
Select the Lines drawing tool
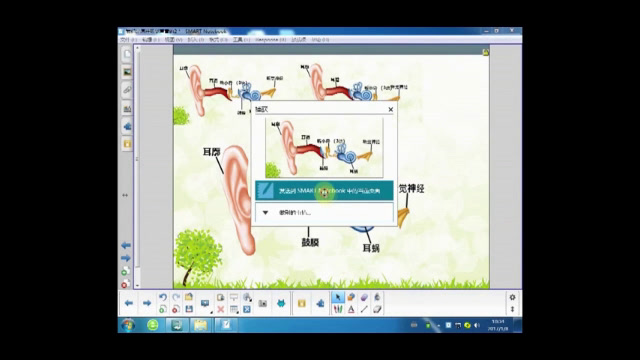point(364,309)
